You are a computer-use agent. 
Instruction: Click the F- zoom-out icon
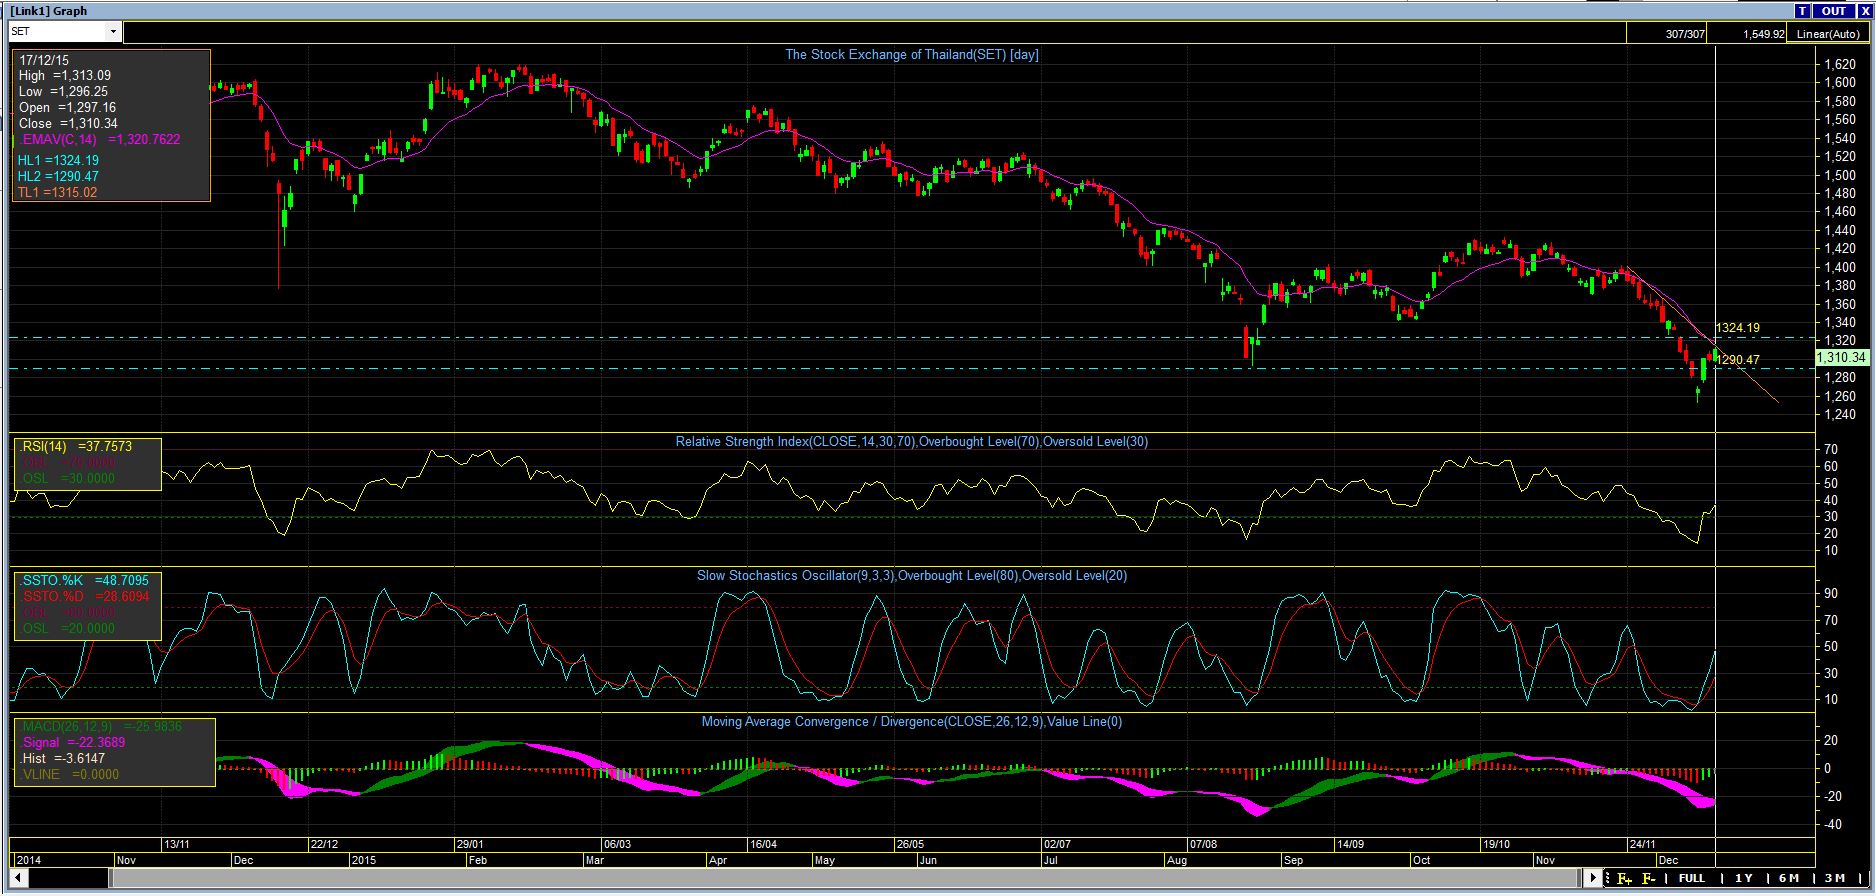pos(1649,879)
